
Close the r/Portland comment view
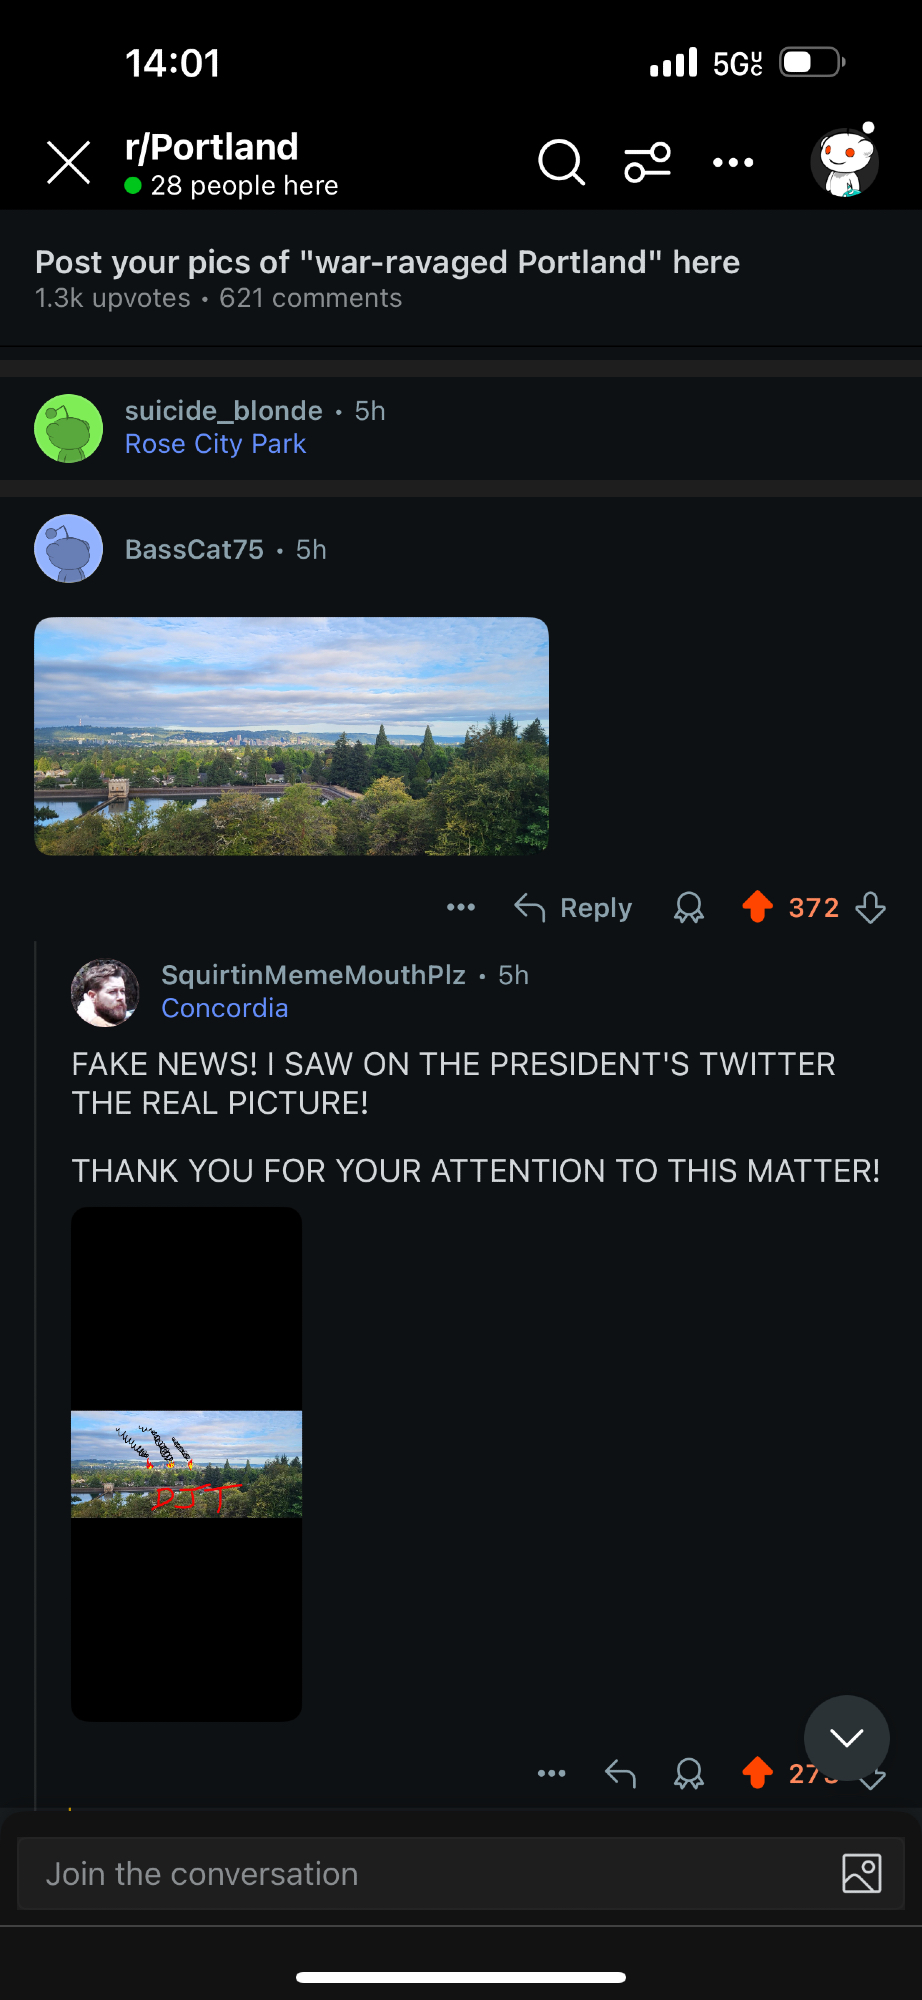click(x=69, y=162)
